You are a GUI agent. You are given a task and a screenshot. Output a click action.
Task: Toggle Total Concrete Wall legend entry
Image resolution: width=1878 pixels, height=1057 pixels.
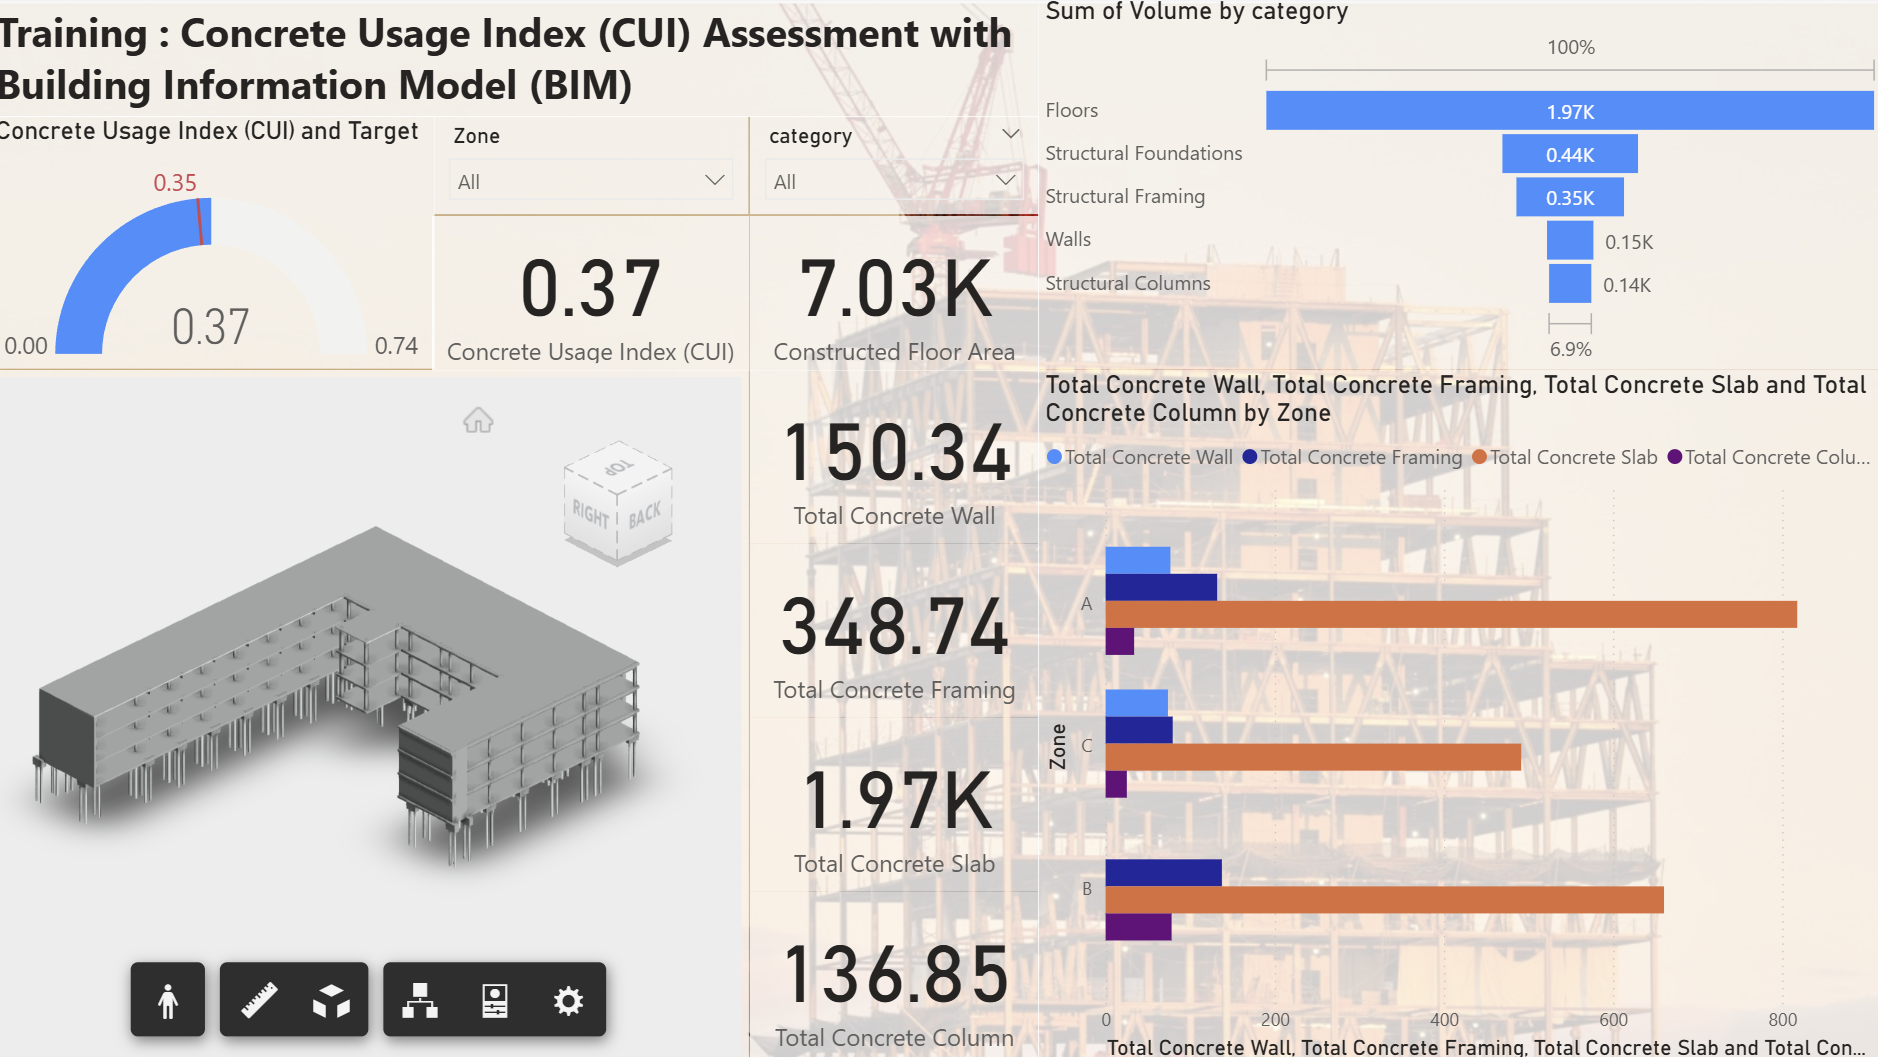1146,457
